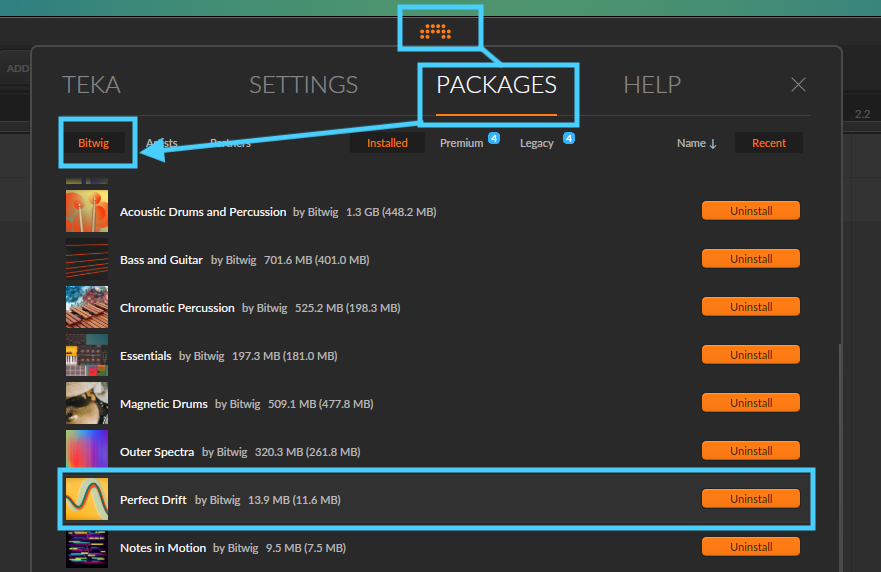Click the 1.3 GB (448.2 MB) size text
This screenshot has height=572, width=881.
tap(391, 212)
